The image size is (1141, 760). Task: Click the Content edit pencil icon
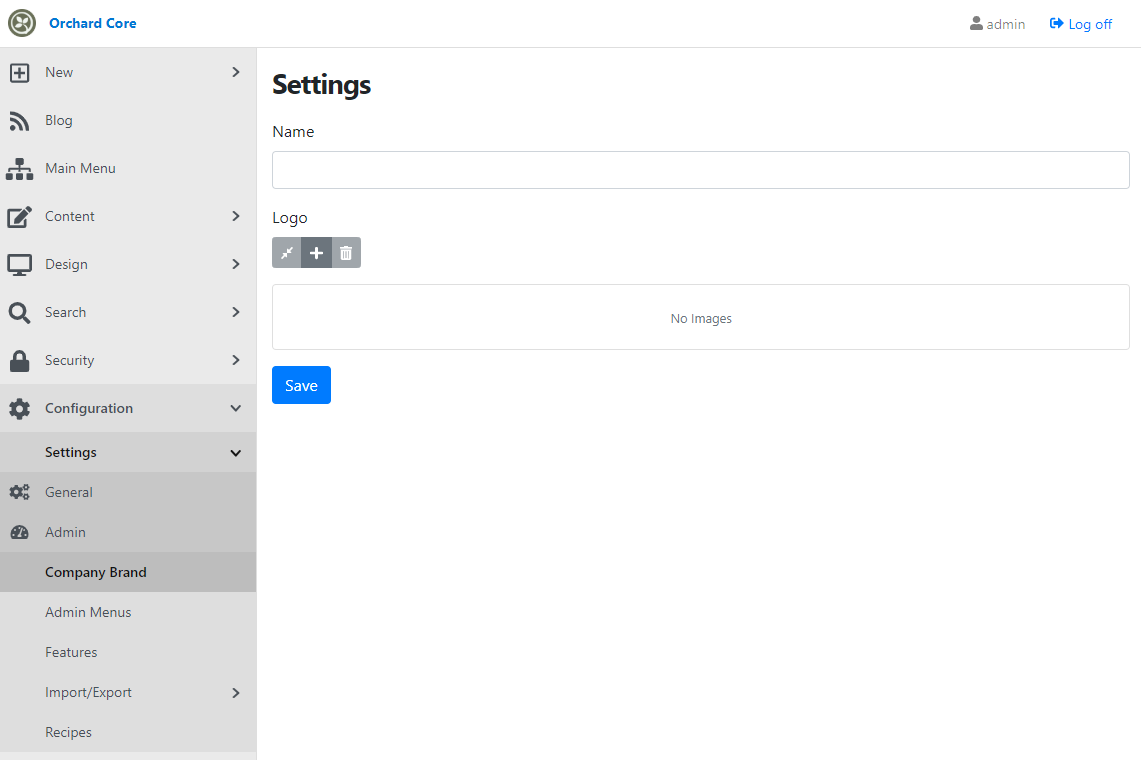point(20,217)
